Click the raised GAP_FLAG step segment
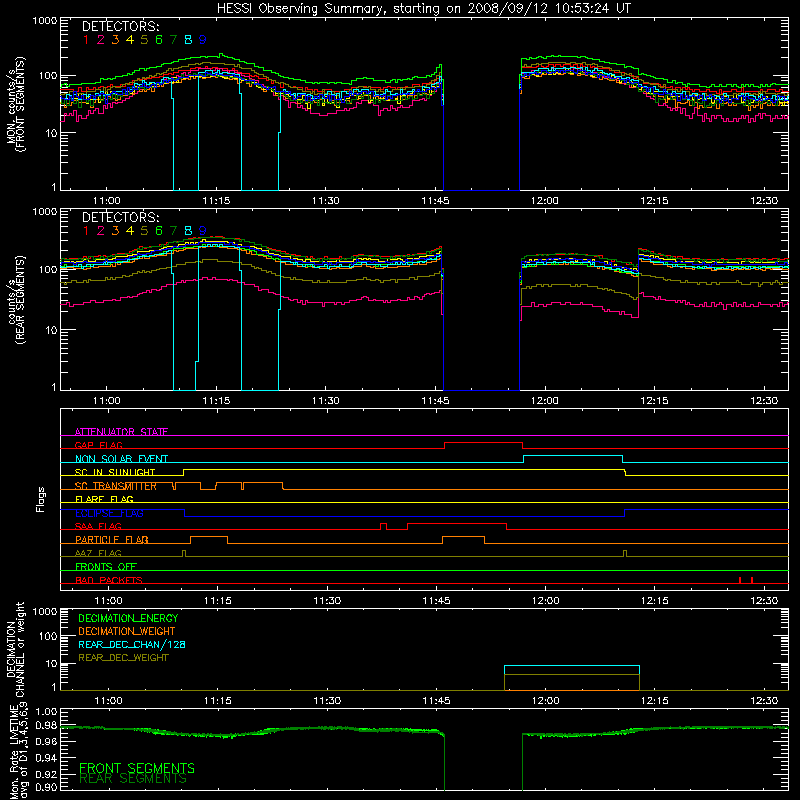This screenshot has height=800, width=800. pyautogui.click(x=484, y=443)
